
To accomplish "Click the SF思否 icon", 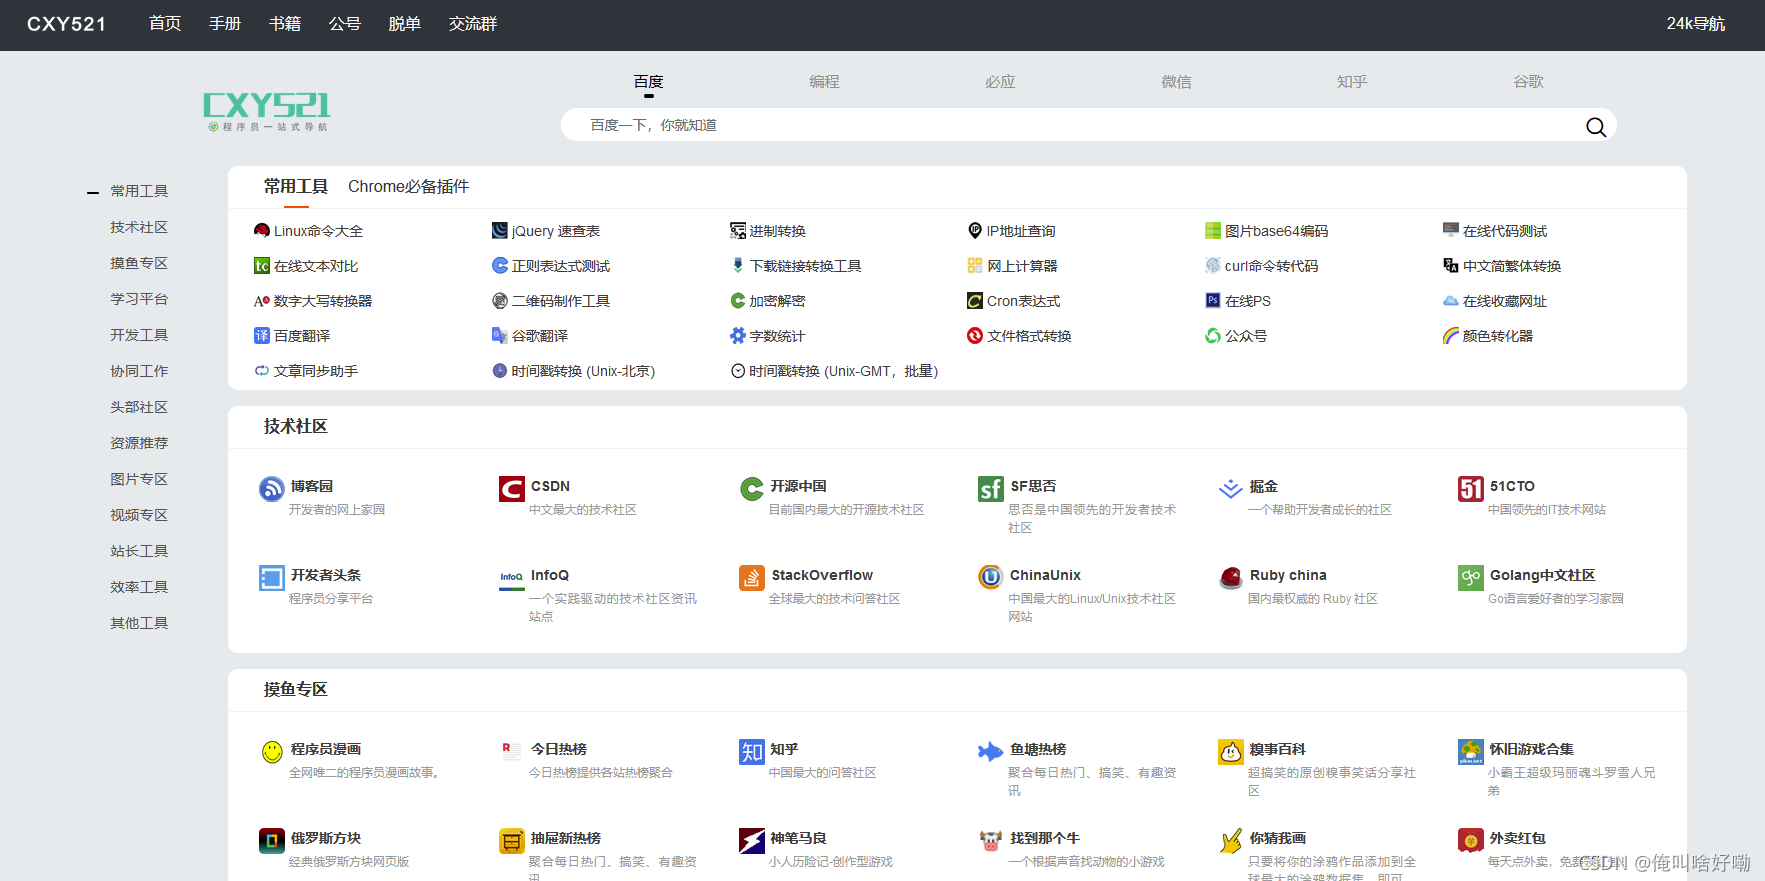I will click(991, 488).
